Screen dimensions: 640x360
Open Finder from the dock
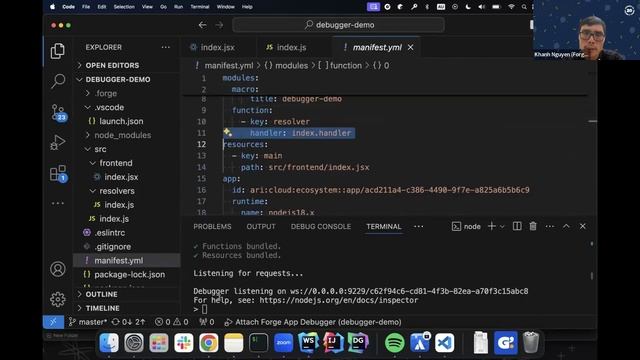pos(109,342)
